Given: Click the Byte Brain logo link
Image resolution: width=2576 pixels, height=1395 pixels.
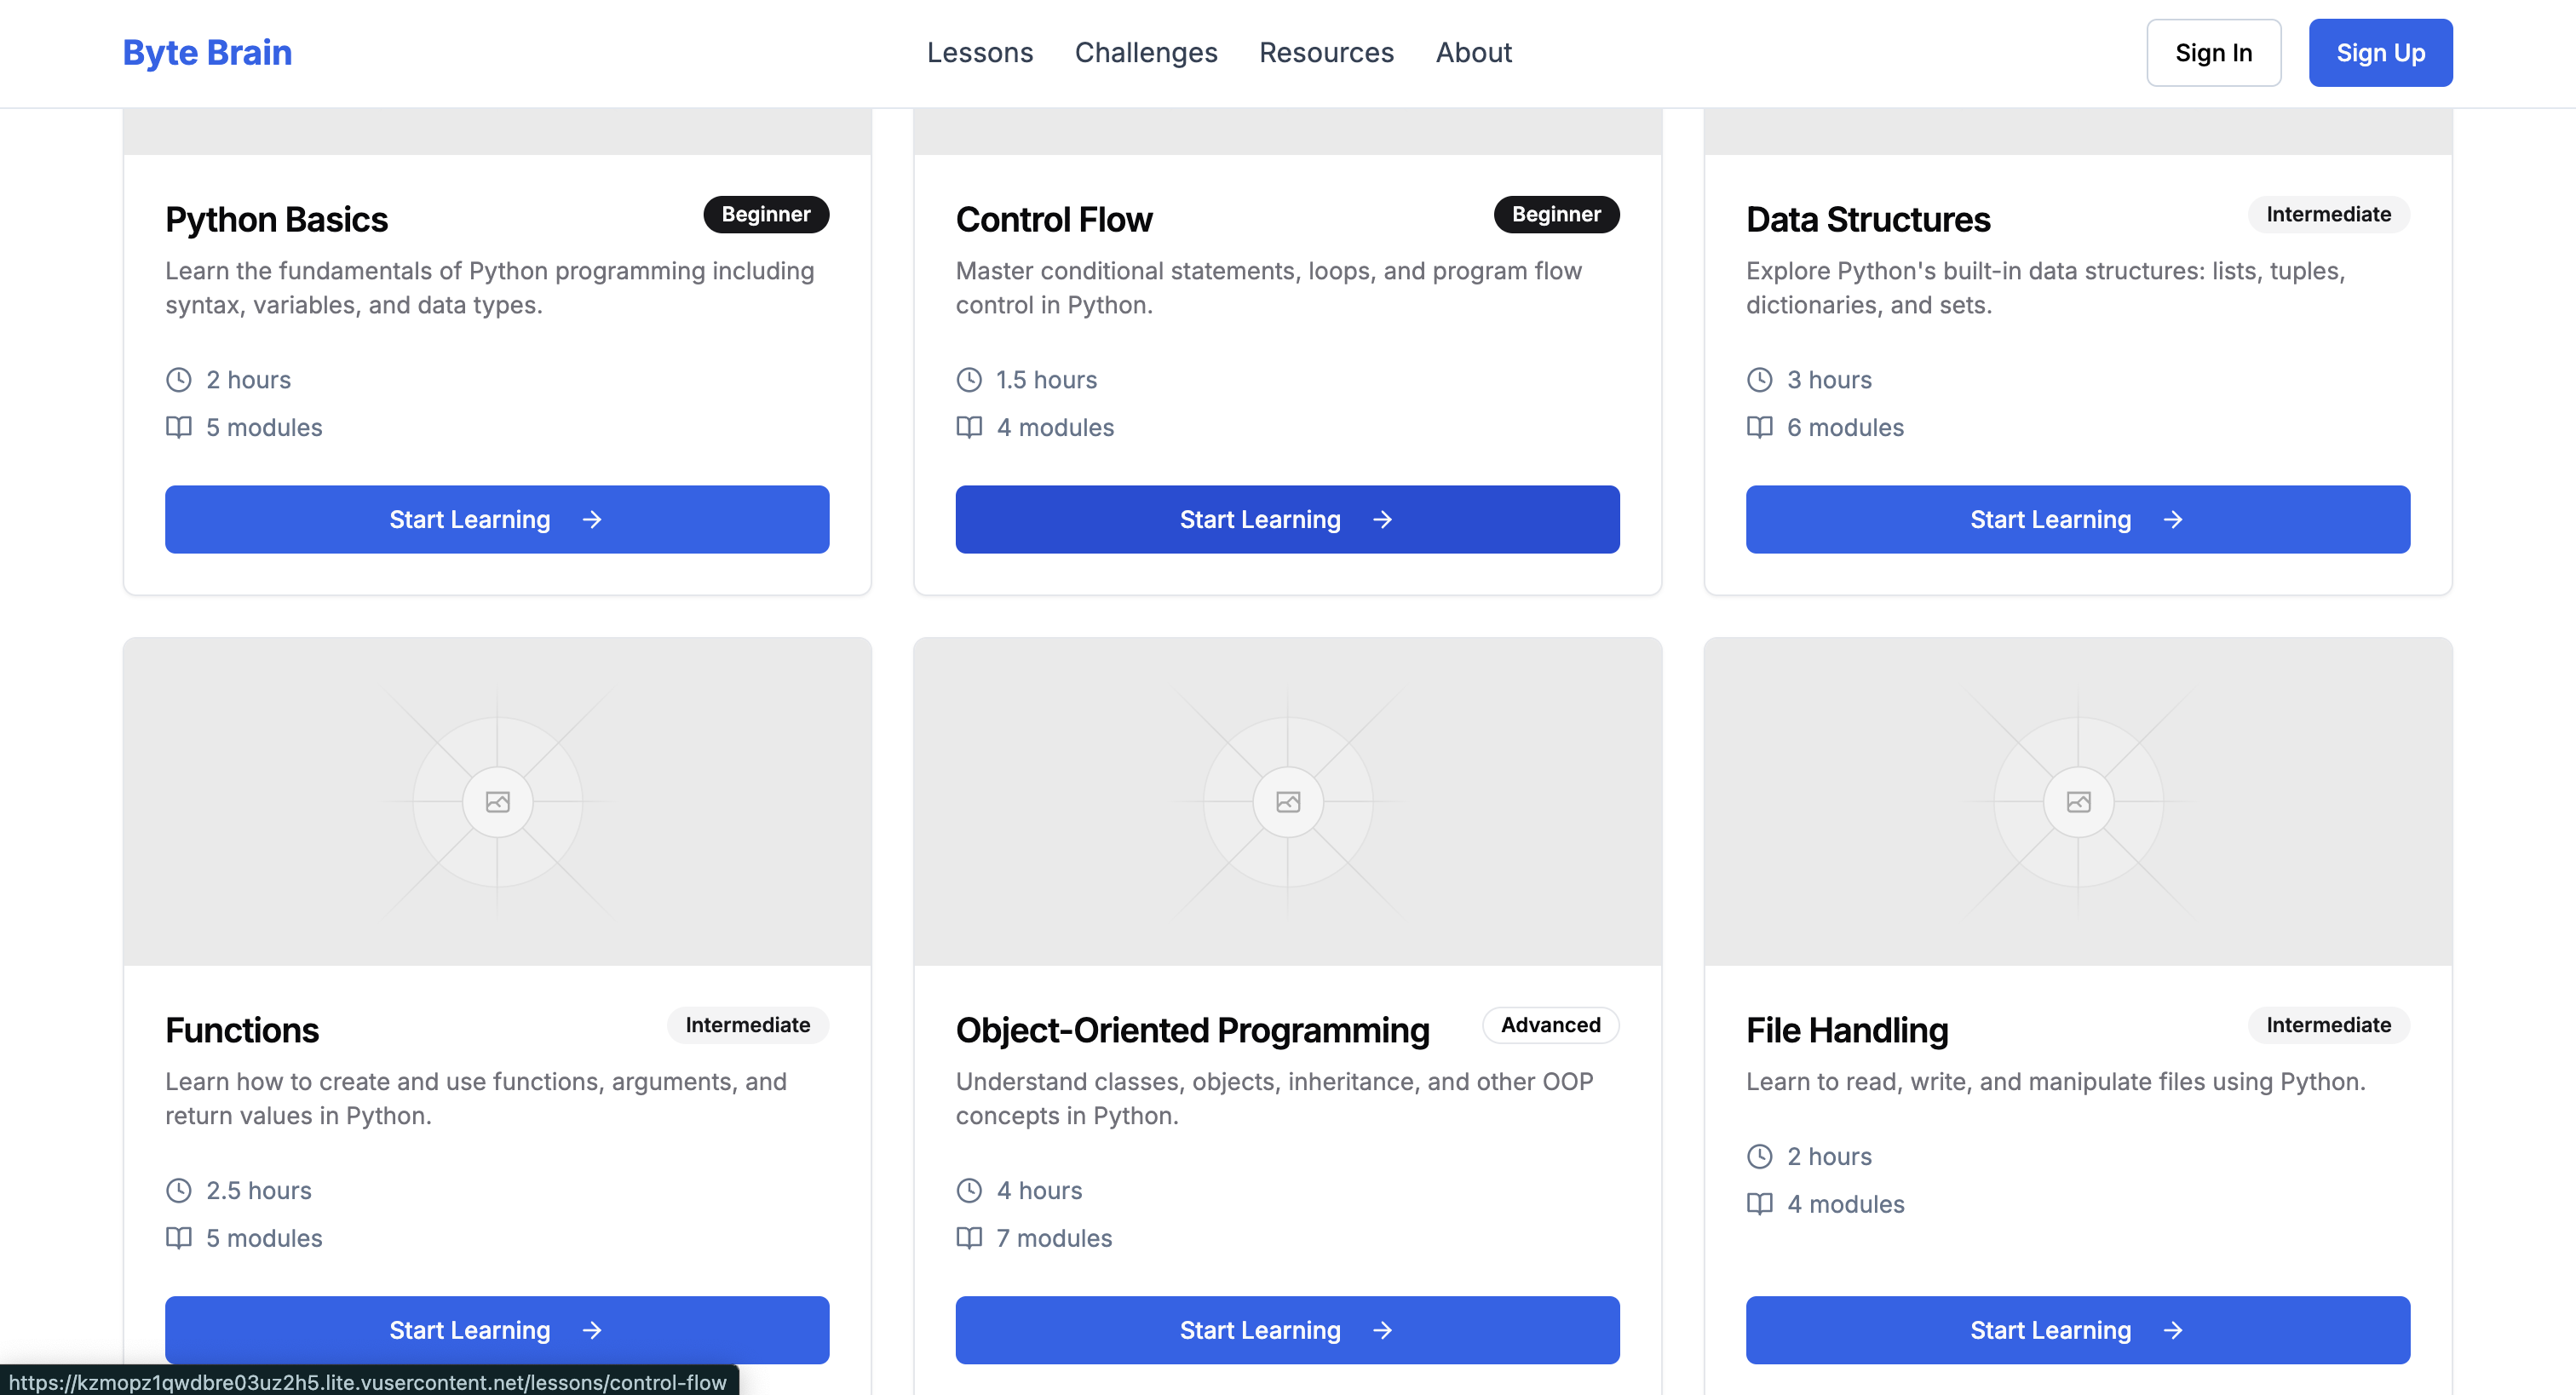Looking at the screenshot, I should (x=207, y=53).
